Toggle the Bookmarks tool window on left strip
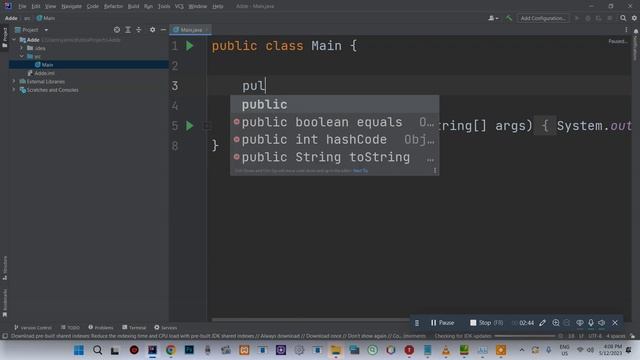 coord(4,303)
